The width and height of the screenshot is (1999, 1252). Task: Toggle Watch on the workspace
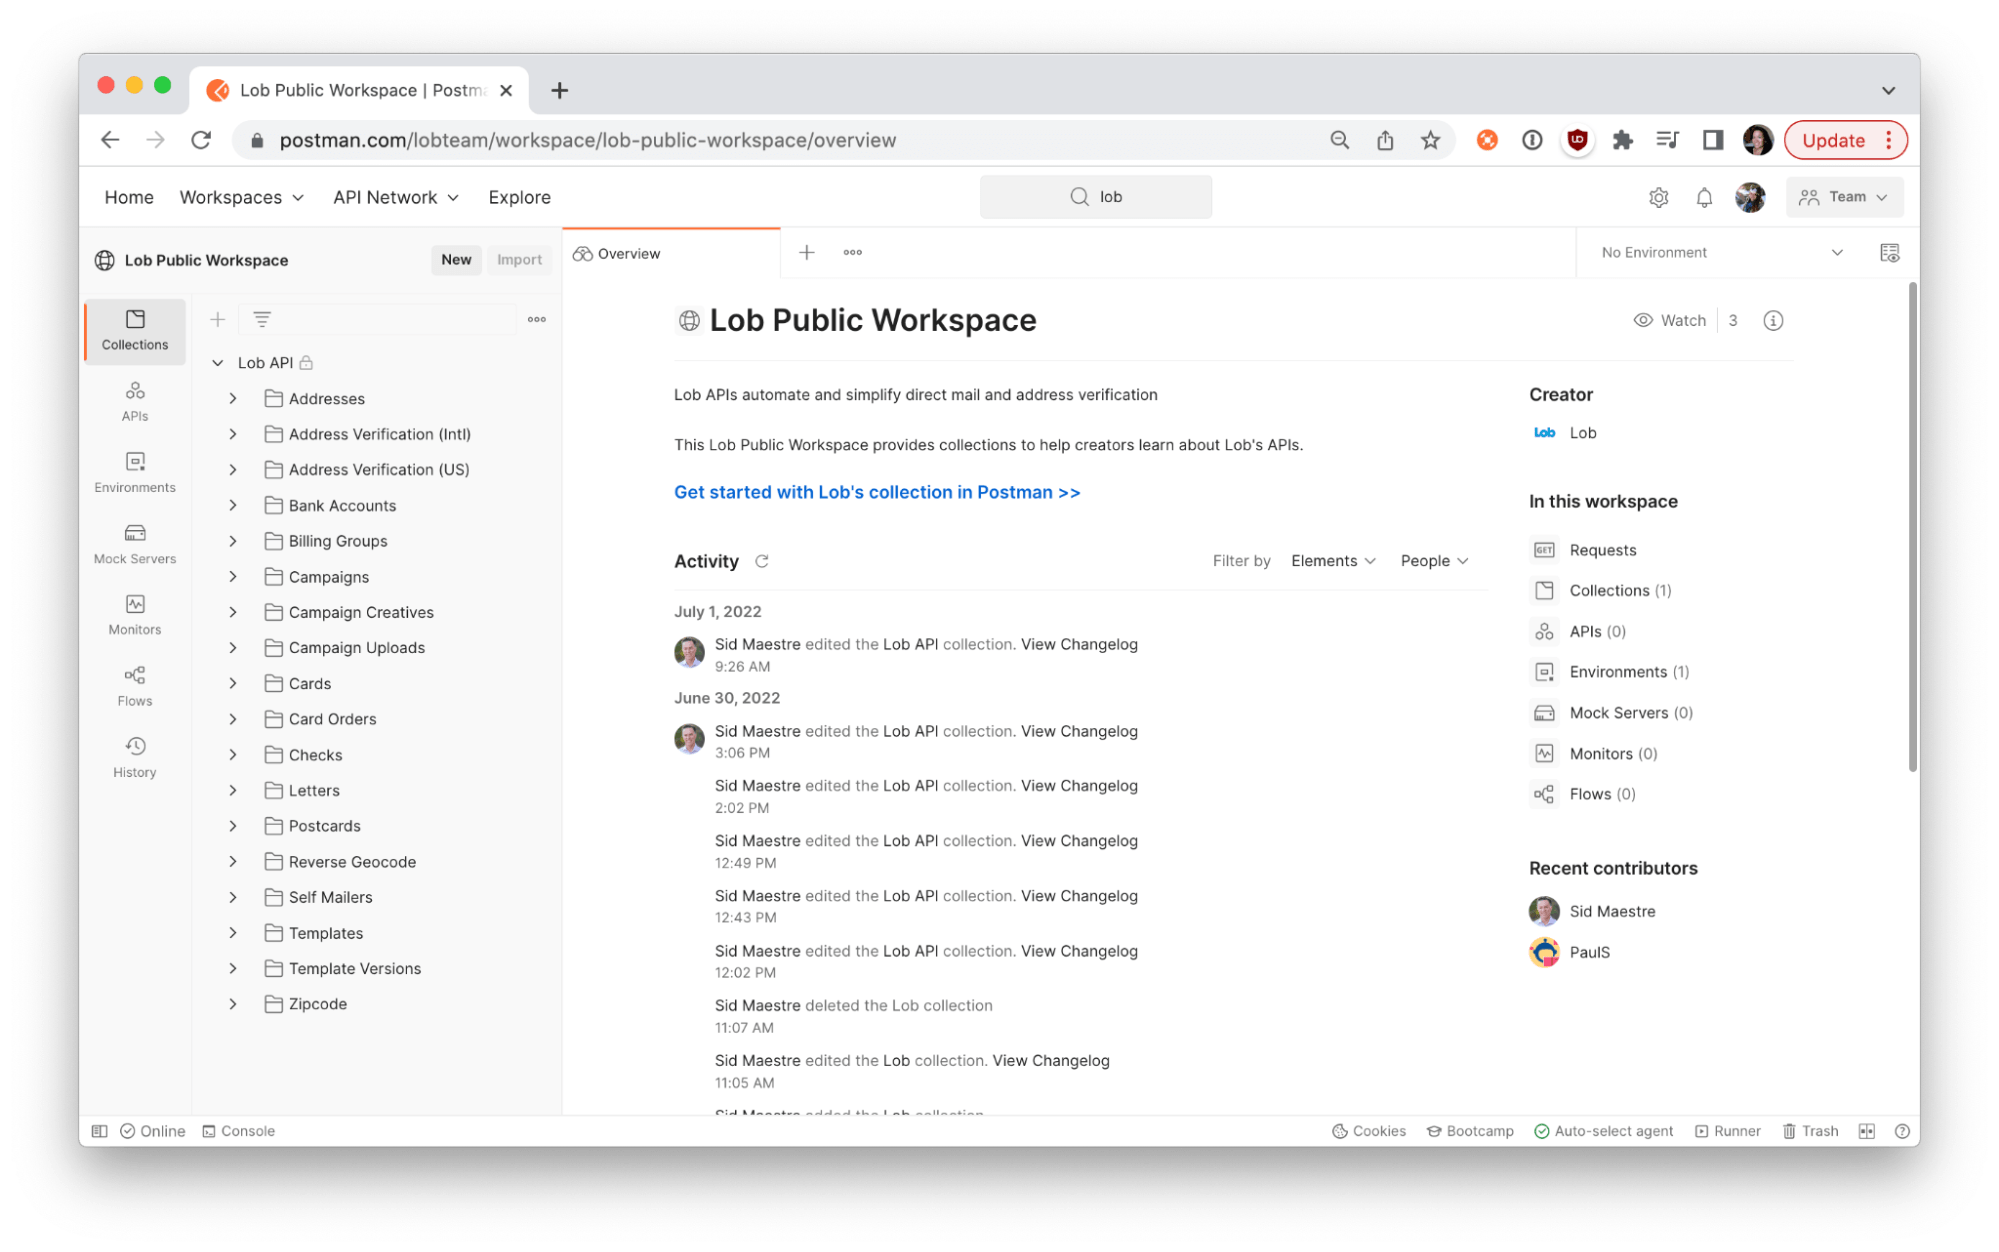[x=1670, y=321]
